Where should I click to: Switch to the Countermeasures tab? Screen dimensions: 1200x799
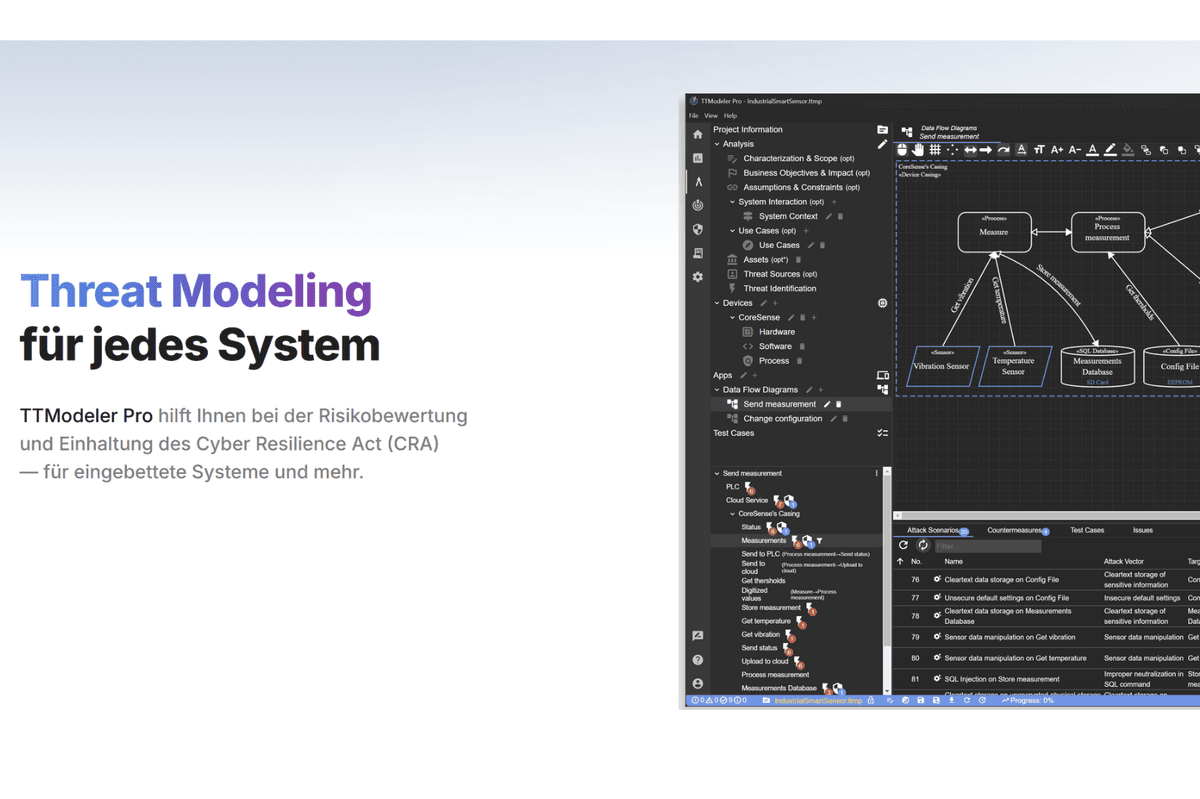tap(1014, 530)
